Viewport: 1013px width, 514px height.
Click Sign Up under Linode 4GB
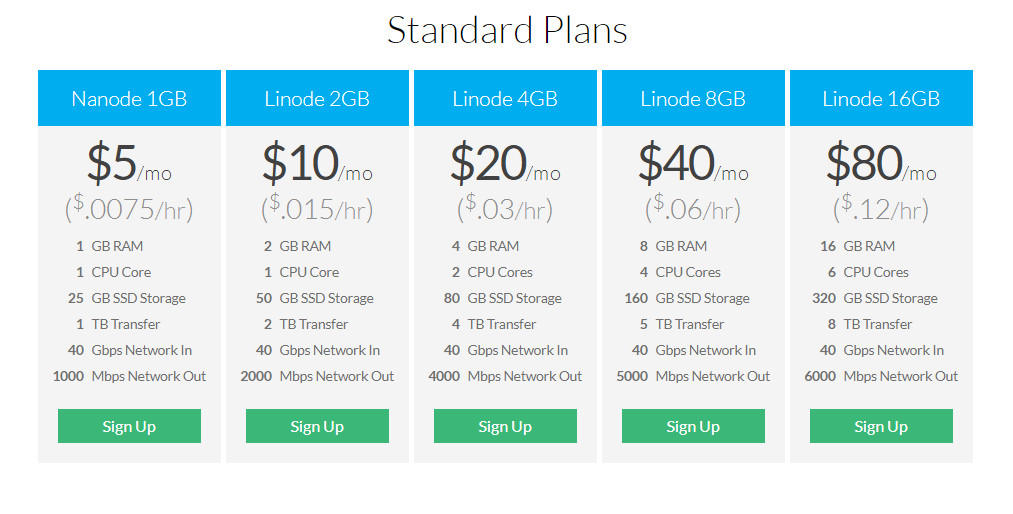(505, 426)
